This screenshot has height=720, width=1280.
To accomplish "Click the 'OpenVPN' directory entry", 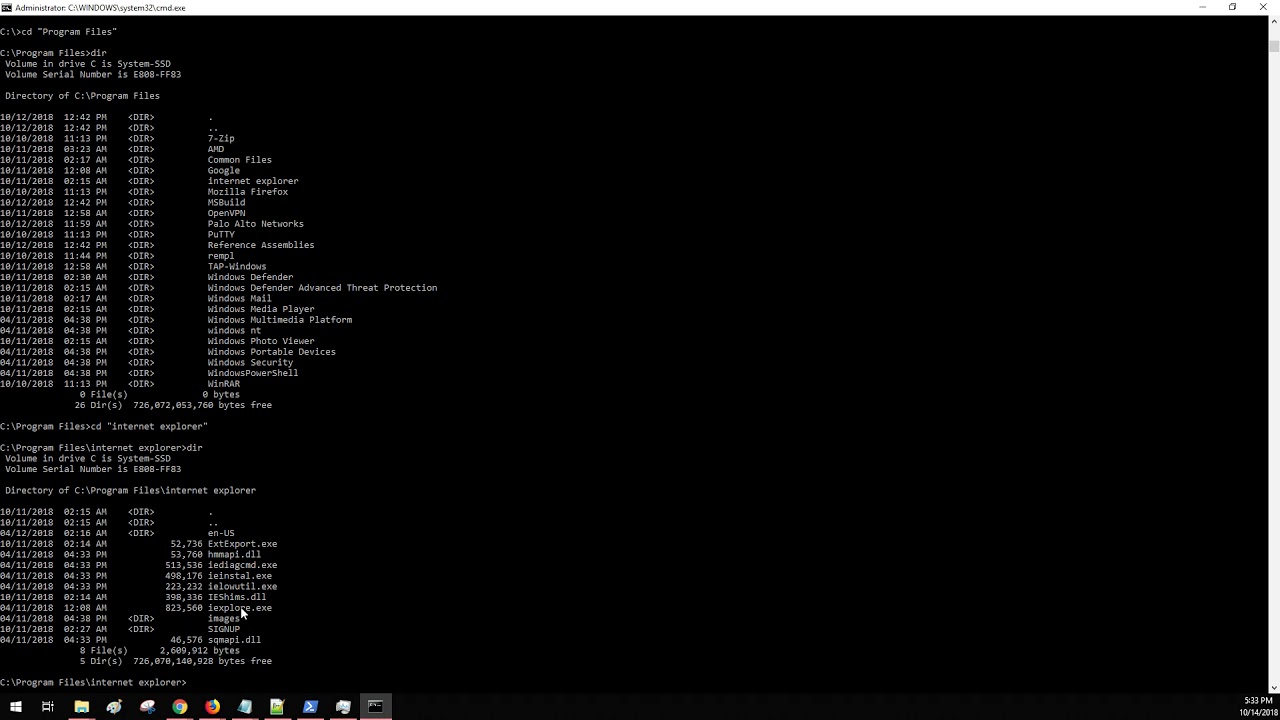I will point(227,213).
